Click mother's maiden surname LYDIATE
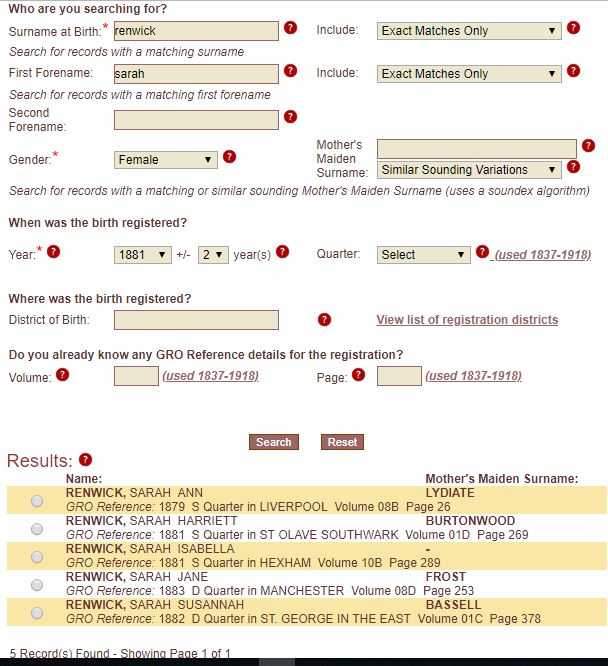Screen dimensions: 608x666 coord(450,493)
